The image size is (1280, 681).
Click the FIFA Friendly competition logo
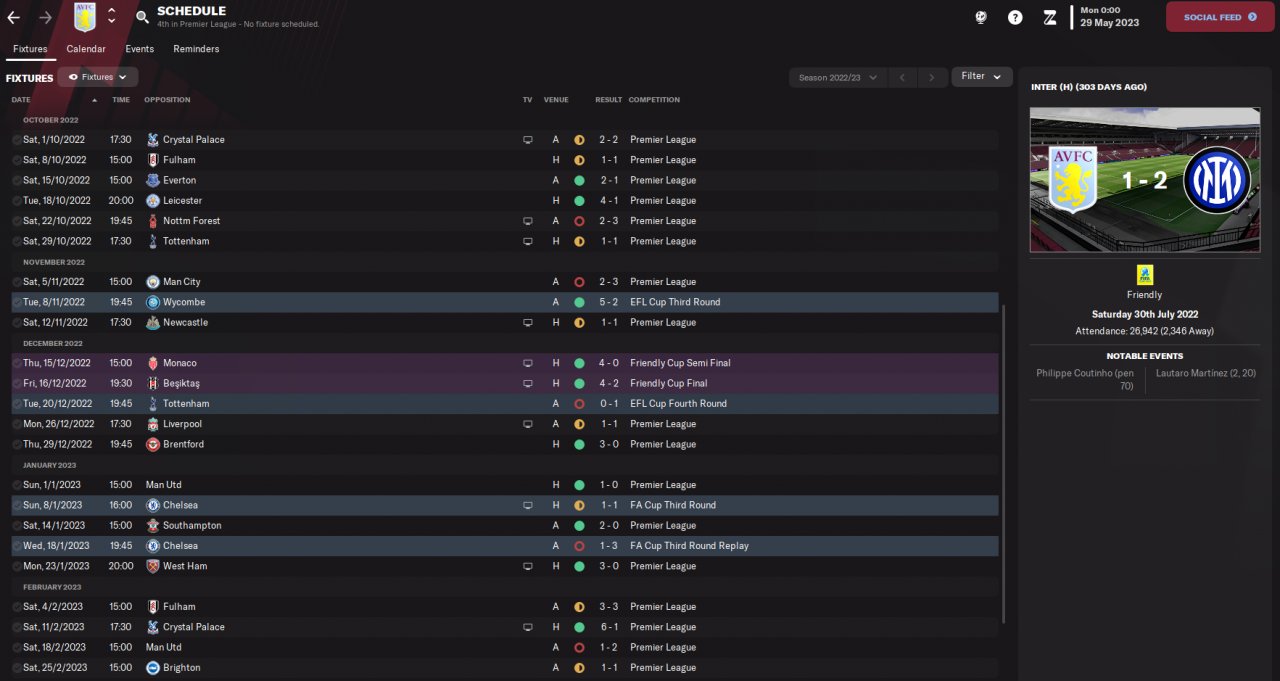click(1144, 275)
